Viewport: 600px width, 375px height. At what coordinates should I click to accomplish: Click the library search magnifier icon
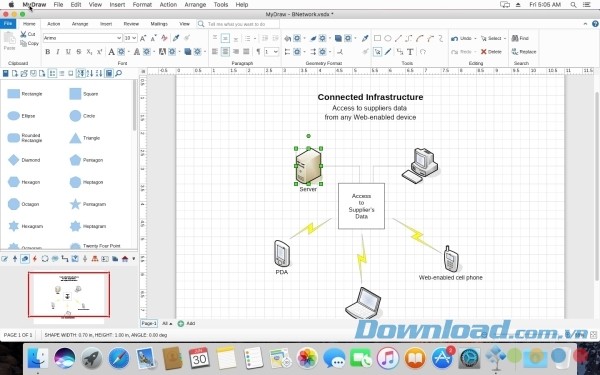click(x=119, y=73)
